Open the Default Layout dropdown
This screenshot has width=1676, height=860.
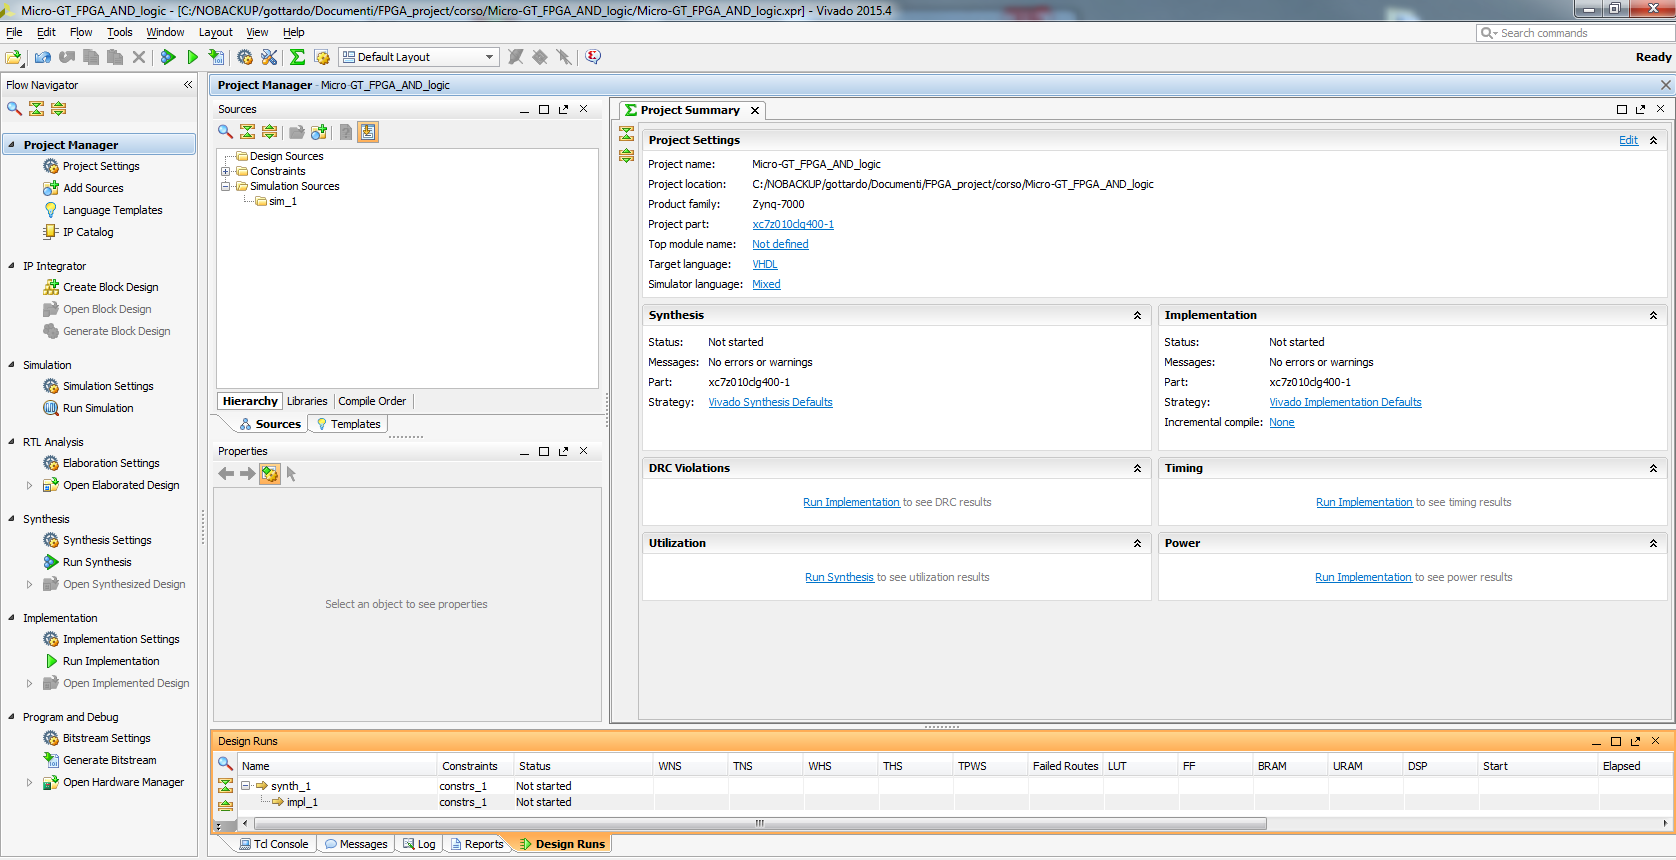pos(418,57)
